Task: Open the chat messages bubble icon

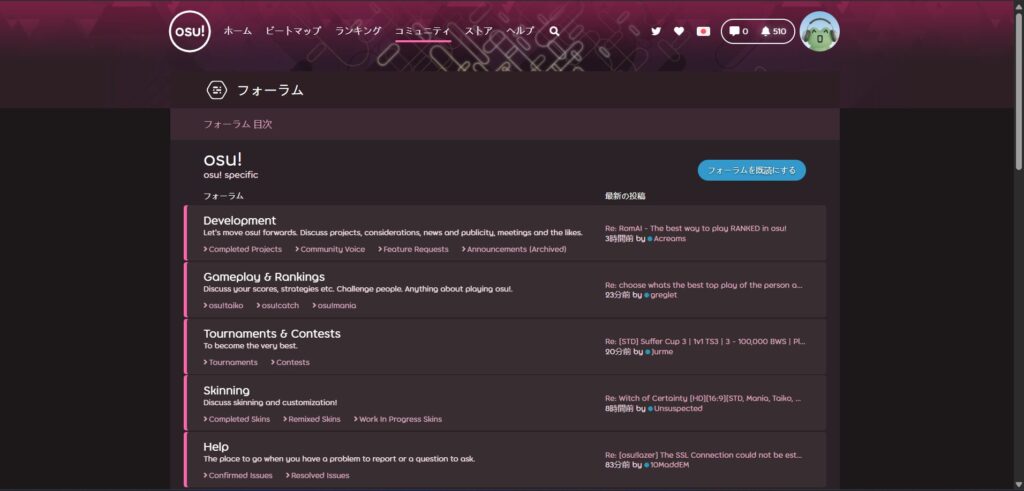Action: [739, 31]
